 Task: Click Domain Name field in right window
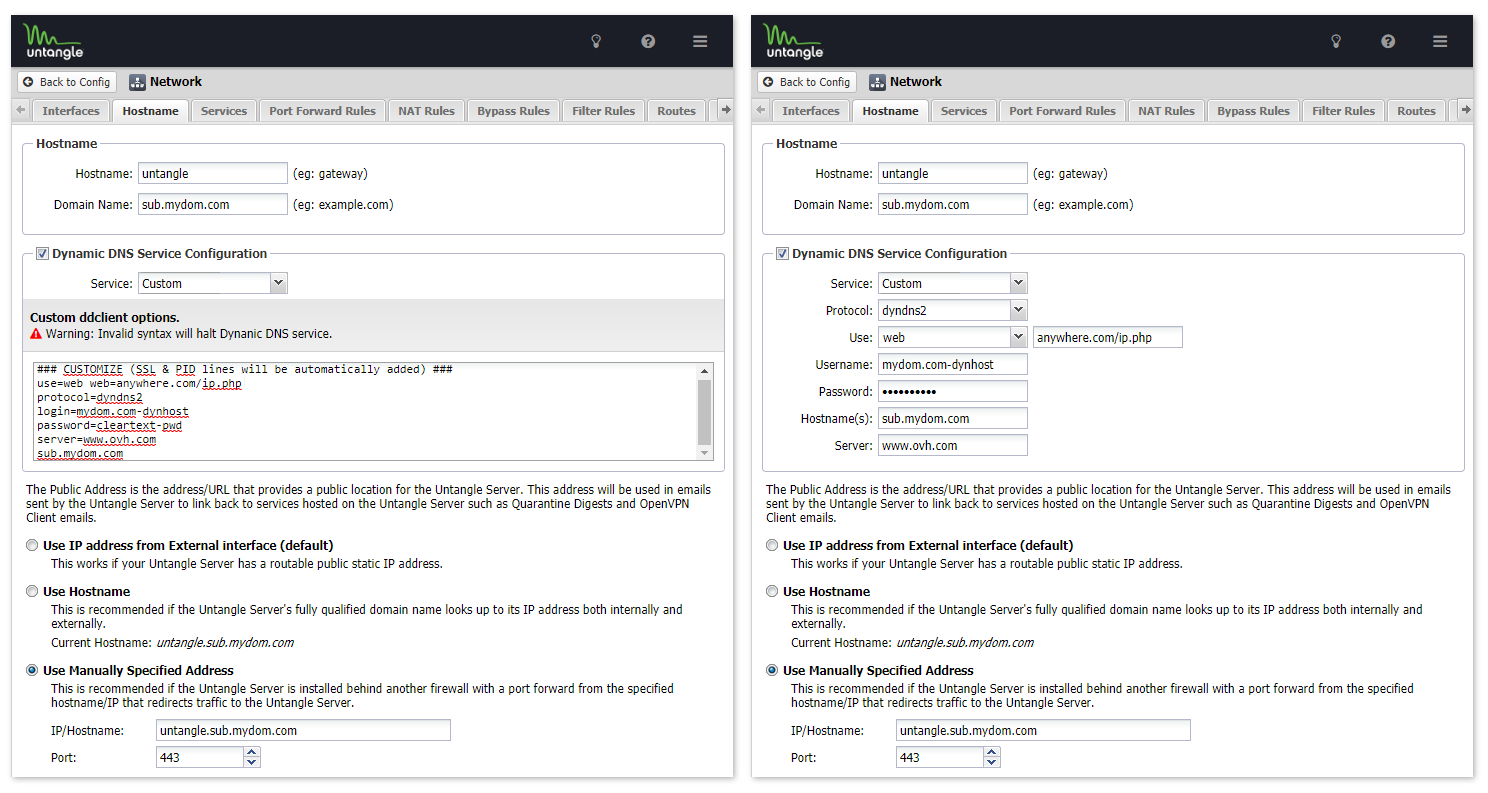953,205
